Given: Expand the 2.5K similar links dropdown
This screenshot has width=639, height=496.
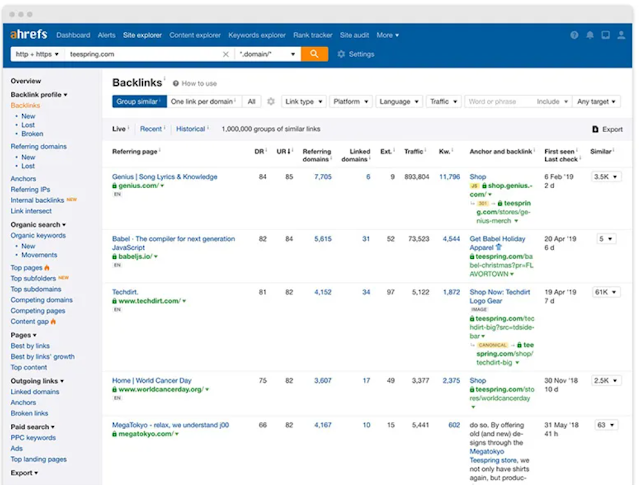Looking at the screenshot, I should click(606, 381).
